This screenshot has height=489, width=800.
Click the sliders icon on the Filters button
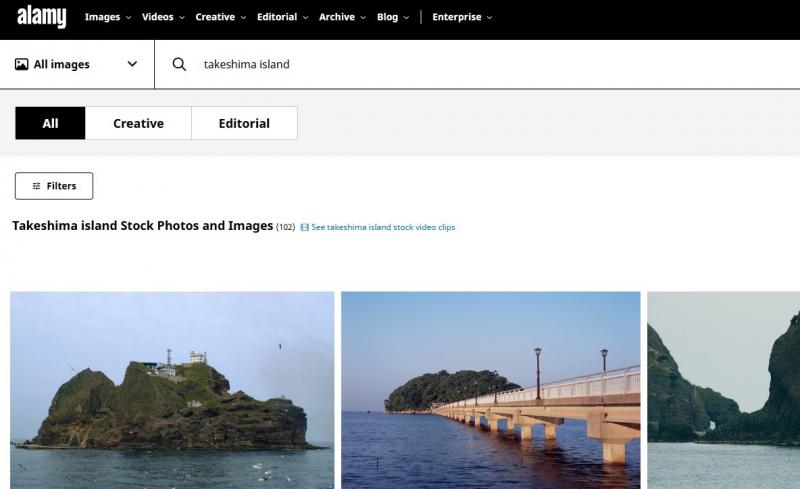point(36,186)
